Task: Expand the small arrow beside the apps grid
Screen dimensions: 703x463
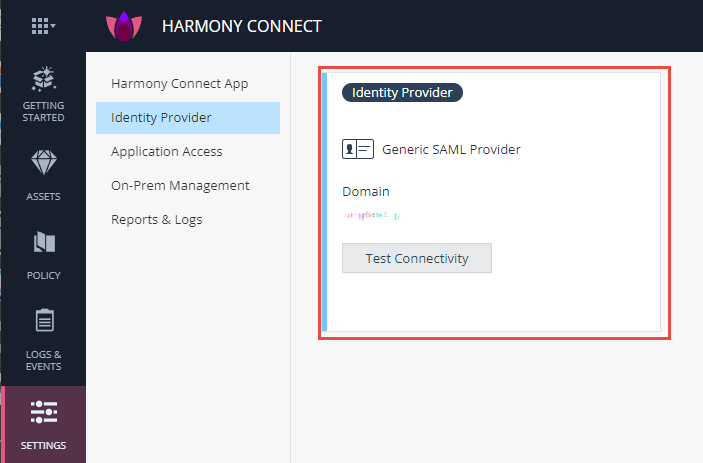Action: (x=53, y=27)
